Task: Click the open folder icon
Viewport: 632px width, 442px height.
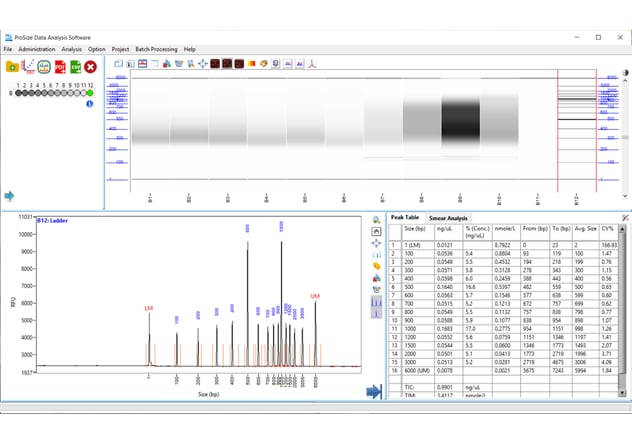Action: tap(12, 67)
